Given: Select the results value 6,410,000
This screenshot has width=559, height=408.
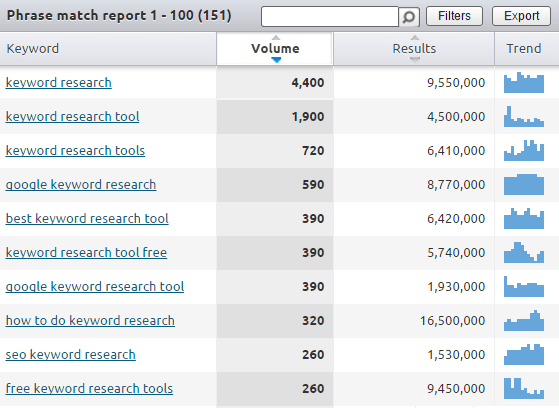Looking at the screenshot, I should click(456, 151).
